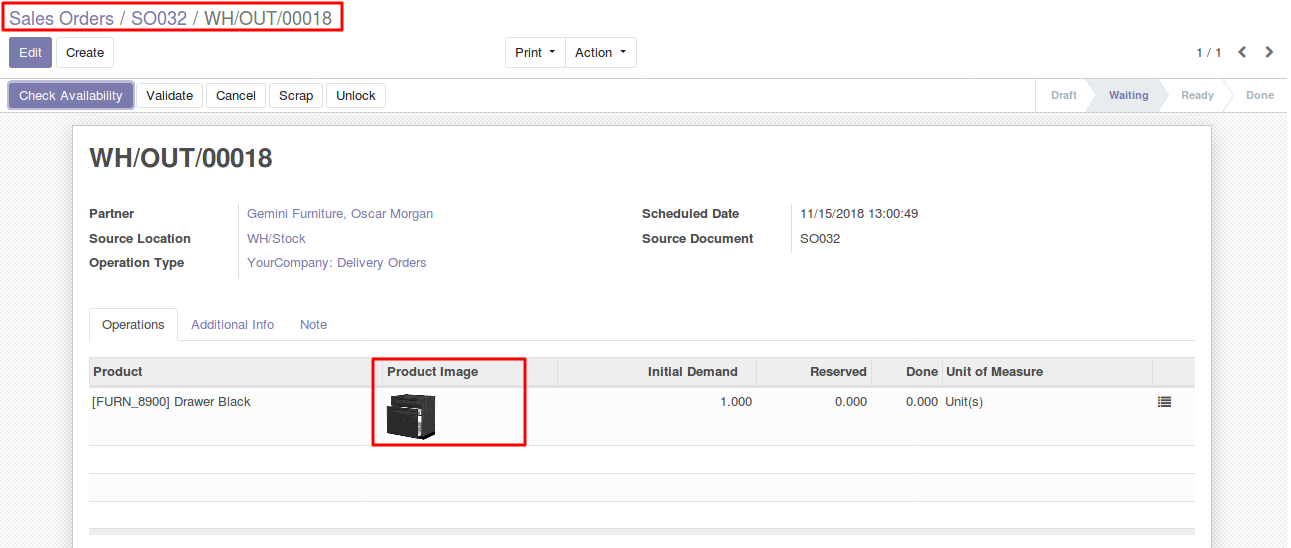Expand the Print dropdown

535,53
